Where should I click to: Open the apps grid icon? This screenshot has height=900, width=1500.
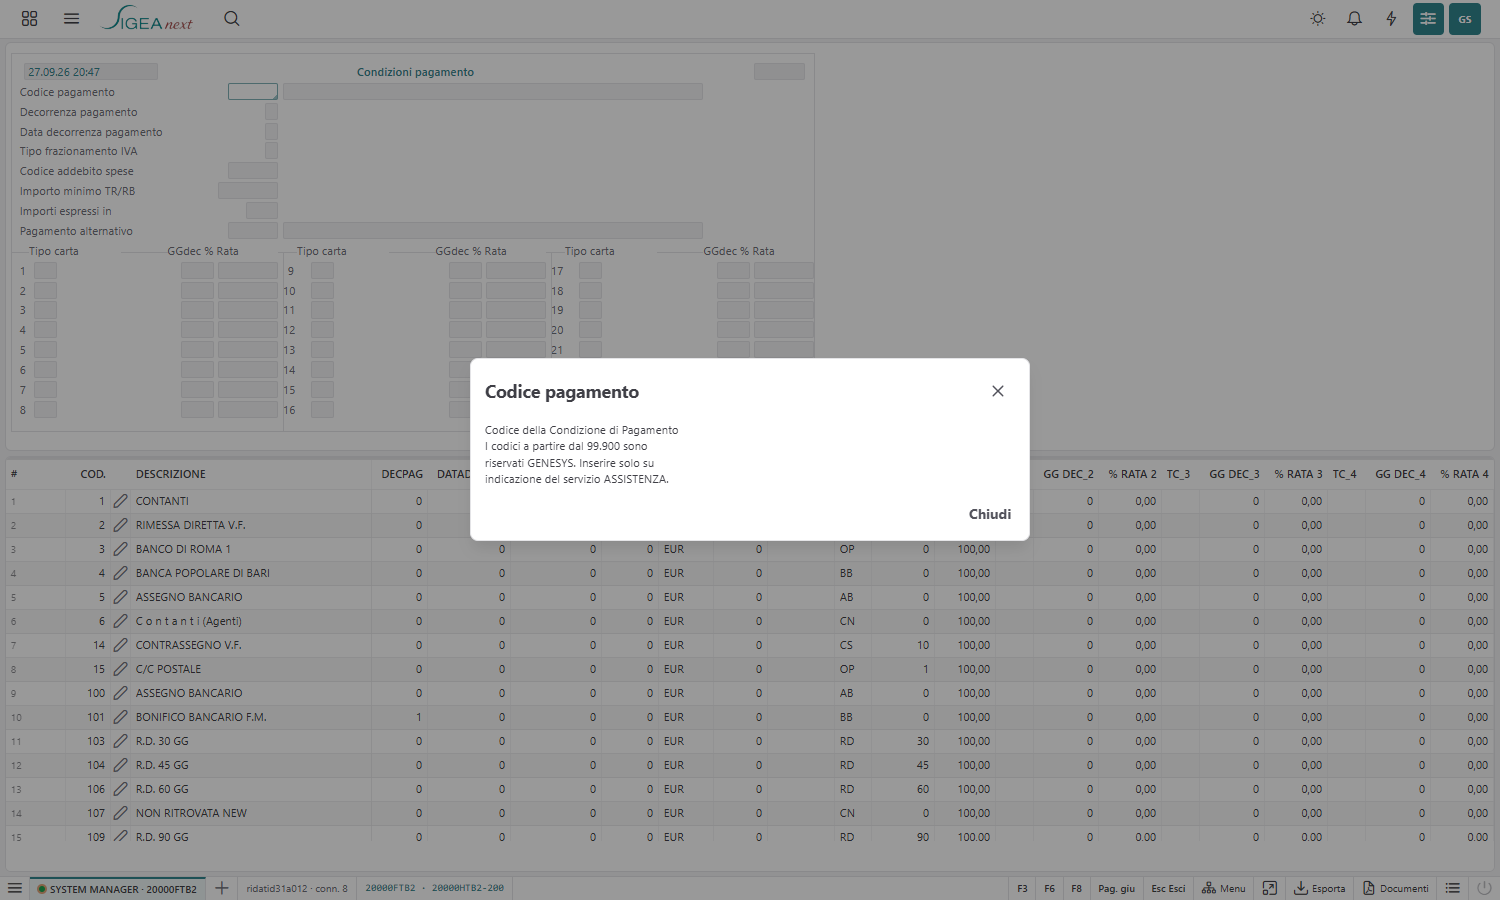coord(30,18)
